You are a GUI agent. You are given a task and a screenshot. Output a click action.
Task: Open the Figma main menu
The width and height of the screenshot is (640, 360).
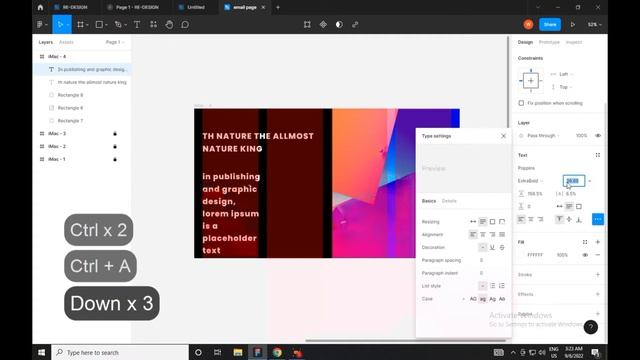point(42,24)
